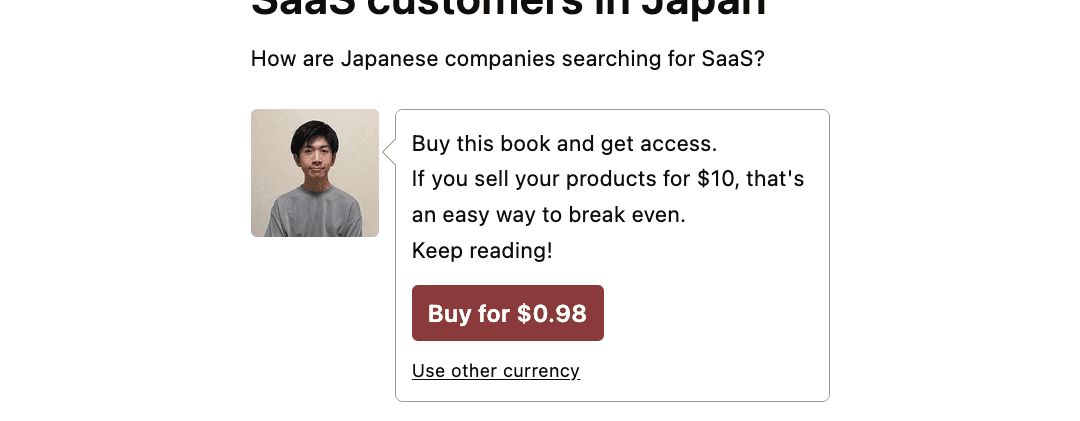1080x421 pixels.
Task: Click the author's profile photo
Action: pyautogui.click(x=315, y=173)
